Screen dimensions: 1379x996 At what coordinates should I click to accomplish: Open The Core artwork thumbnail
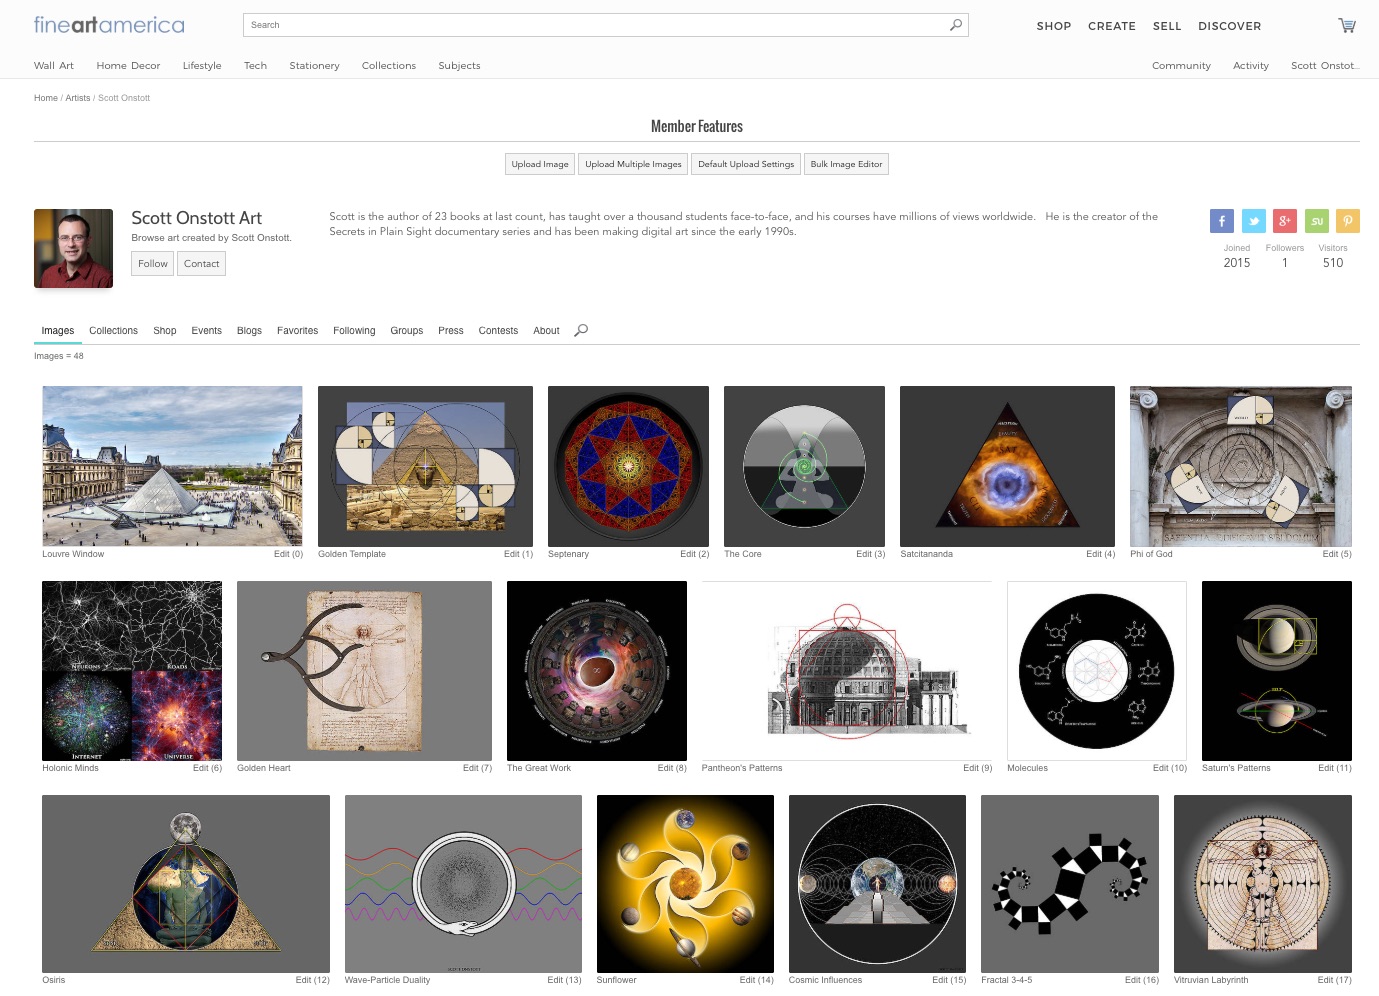coord(804,466)
